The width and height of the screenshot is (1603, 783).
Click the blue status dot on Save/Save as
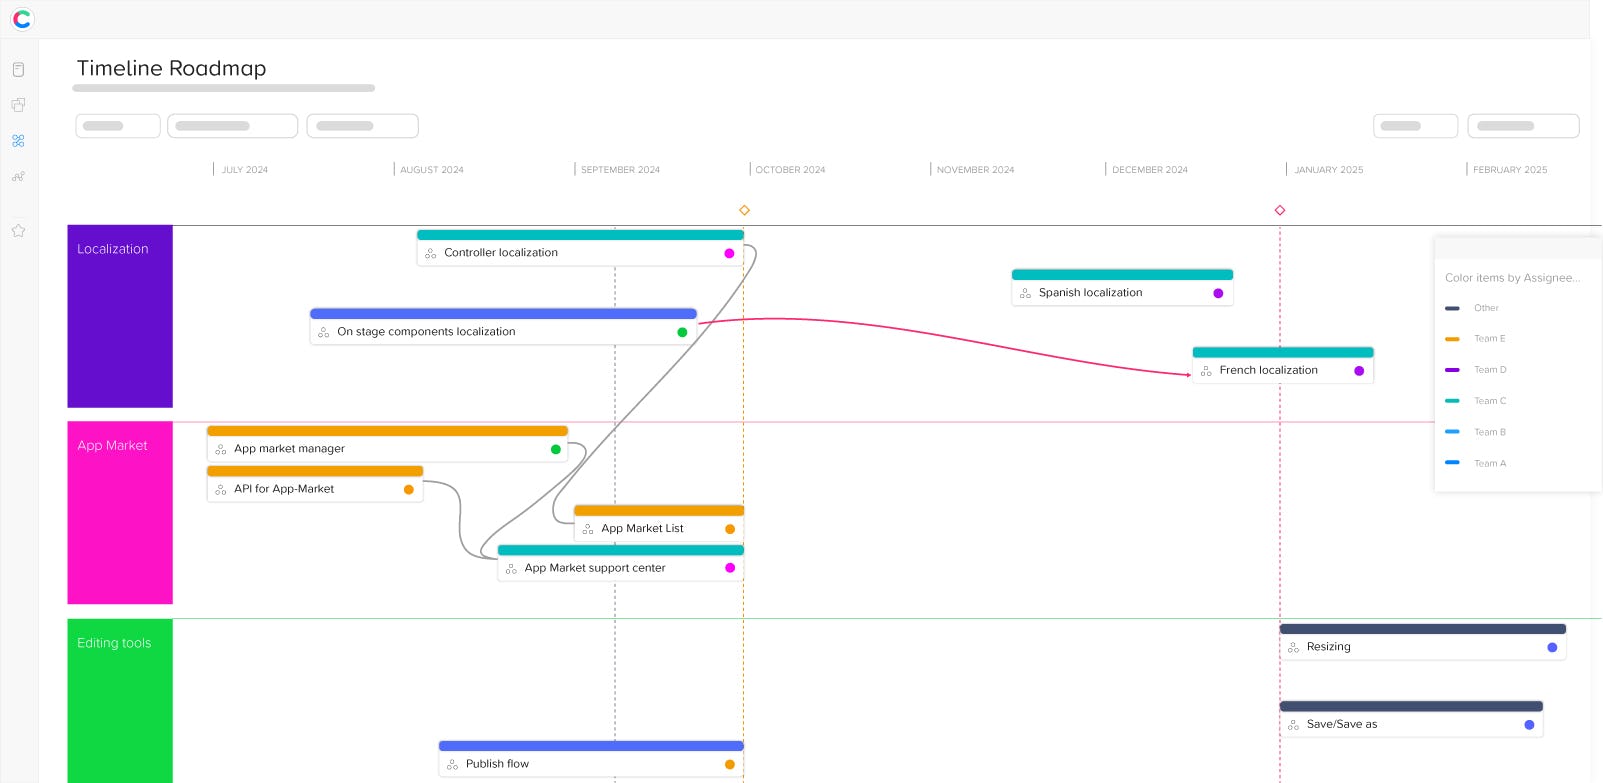click(x=1529, y=725)
